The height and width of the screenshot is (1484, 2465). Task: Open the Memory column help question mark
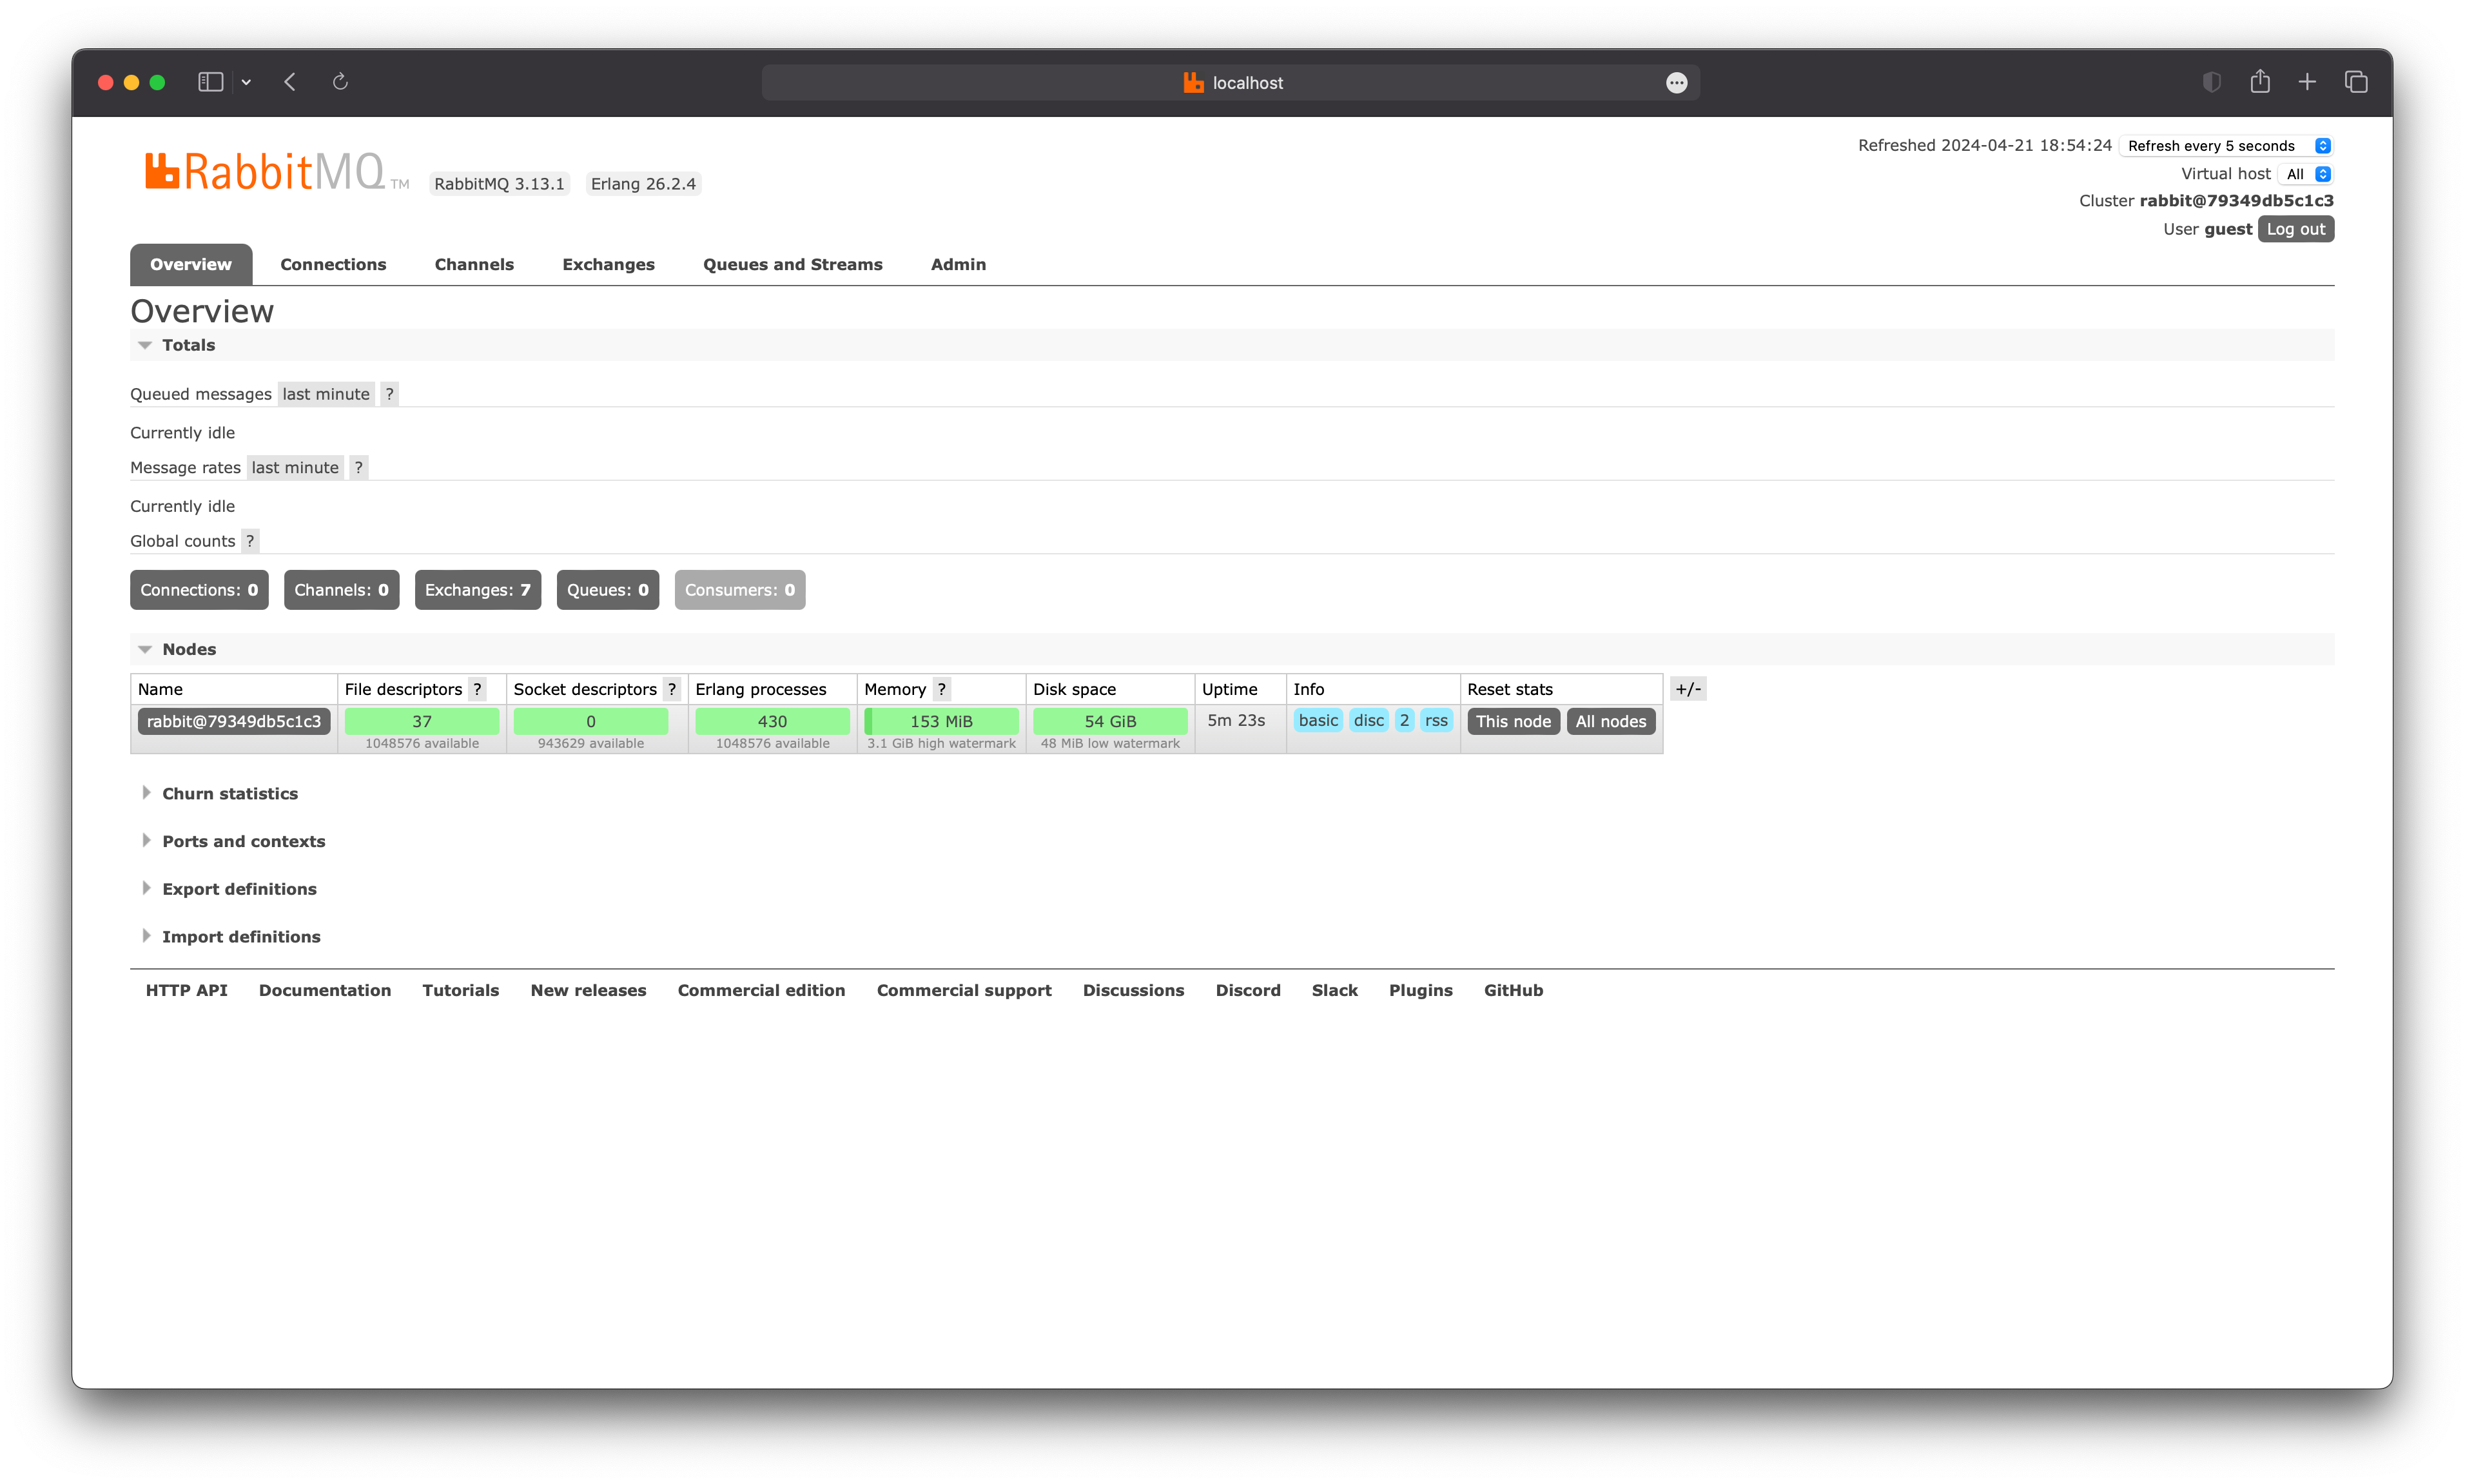[x=941, y=689]
